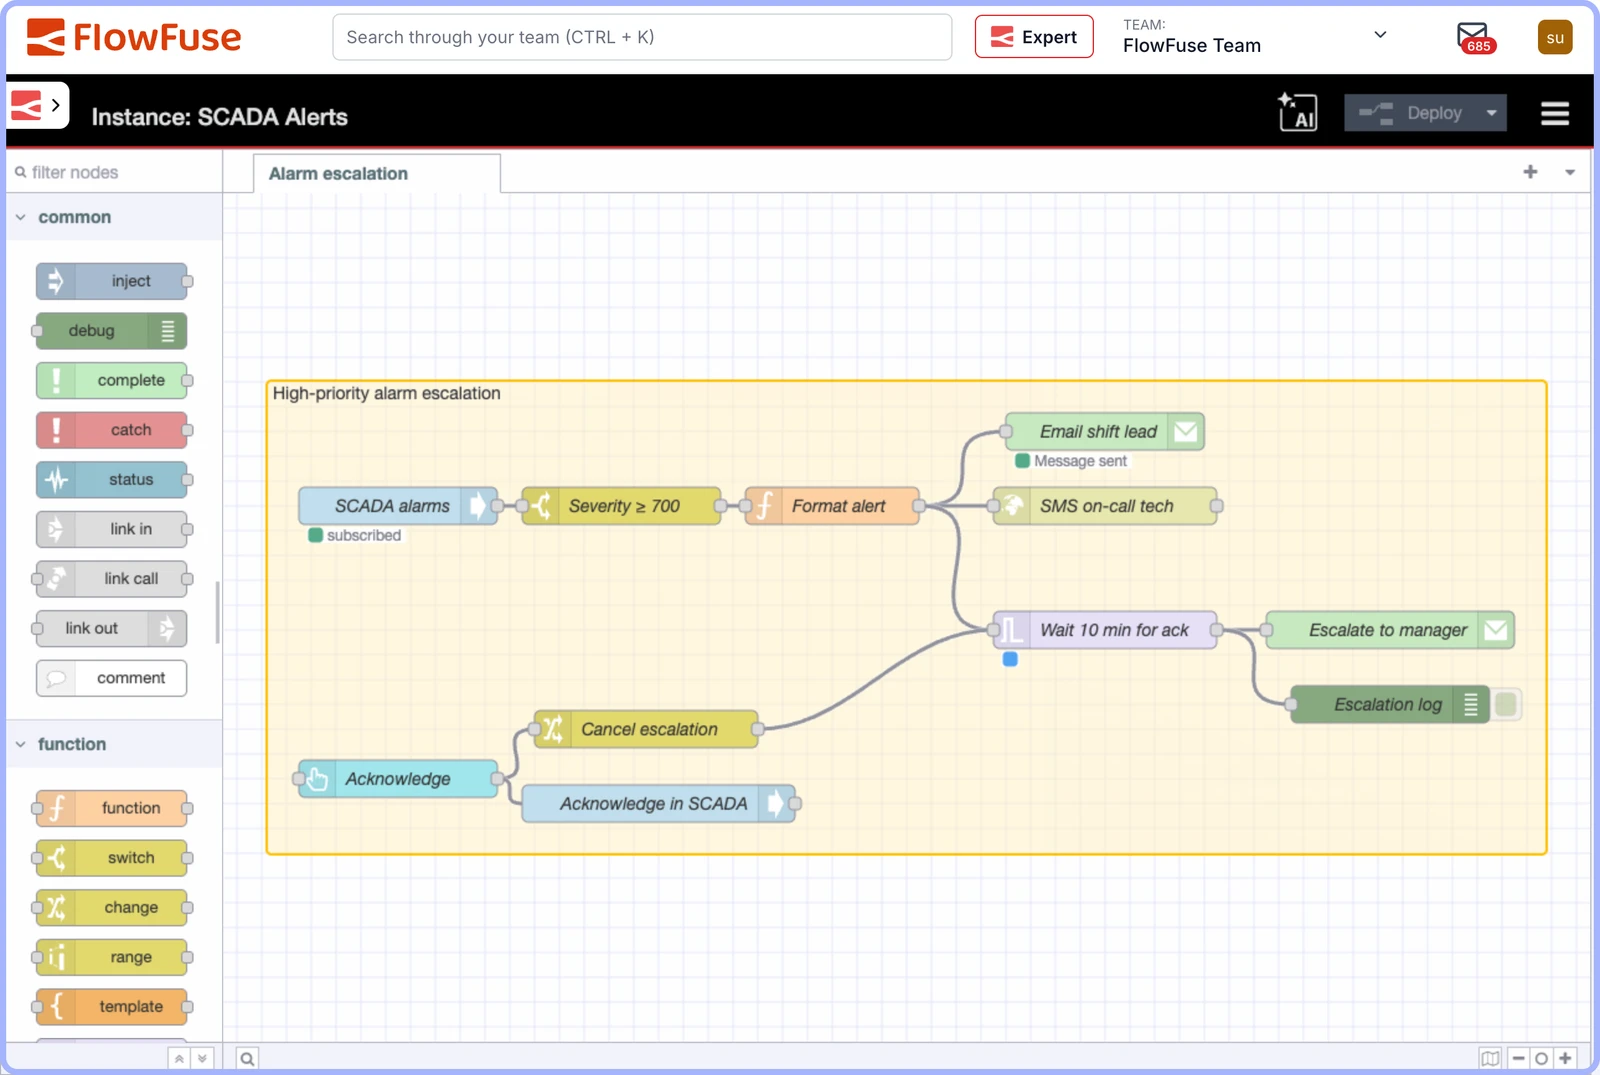Select the function palette node
This screenshot has width=1600, height=1075.
pyautogui.click(x=112, y=808)
